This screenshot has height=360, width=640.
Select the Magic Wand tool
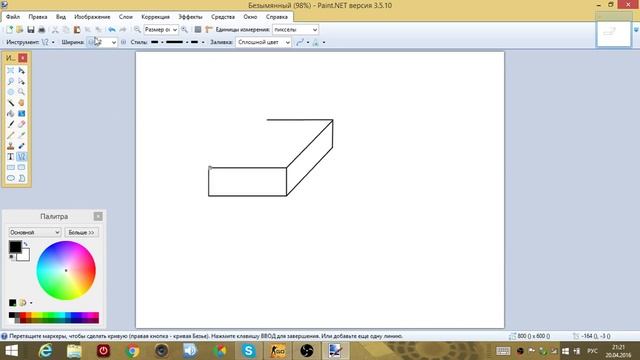(x=11, y=103)
